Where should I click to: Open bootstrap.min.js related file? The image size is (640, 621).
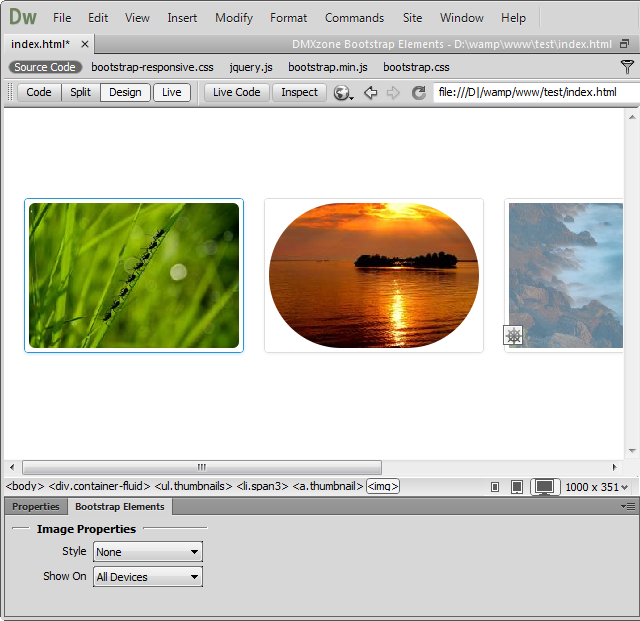[x=328, y=67]
